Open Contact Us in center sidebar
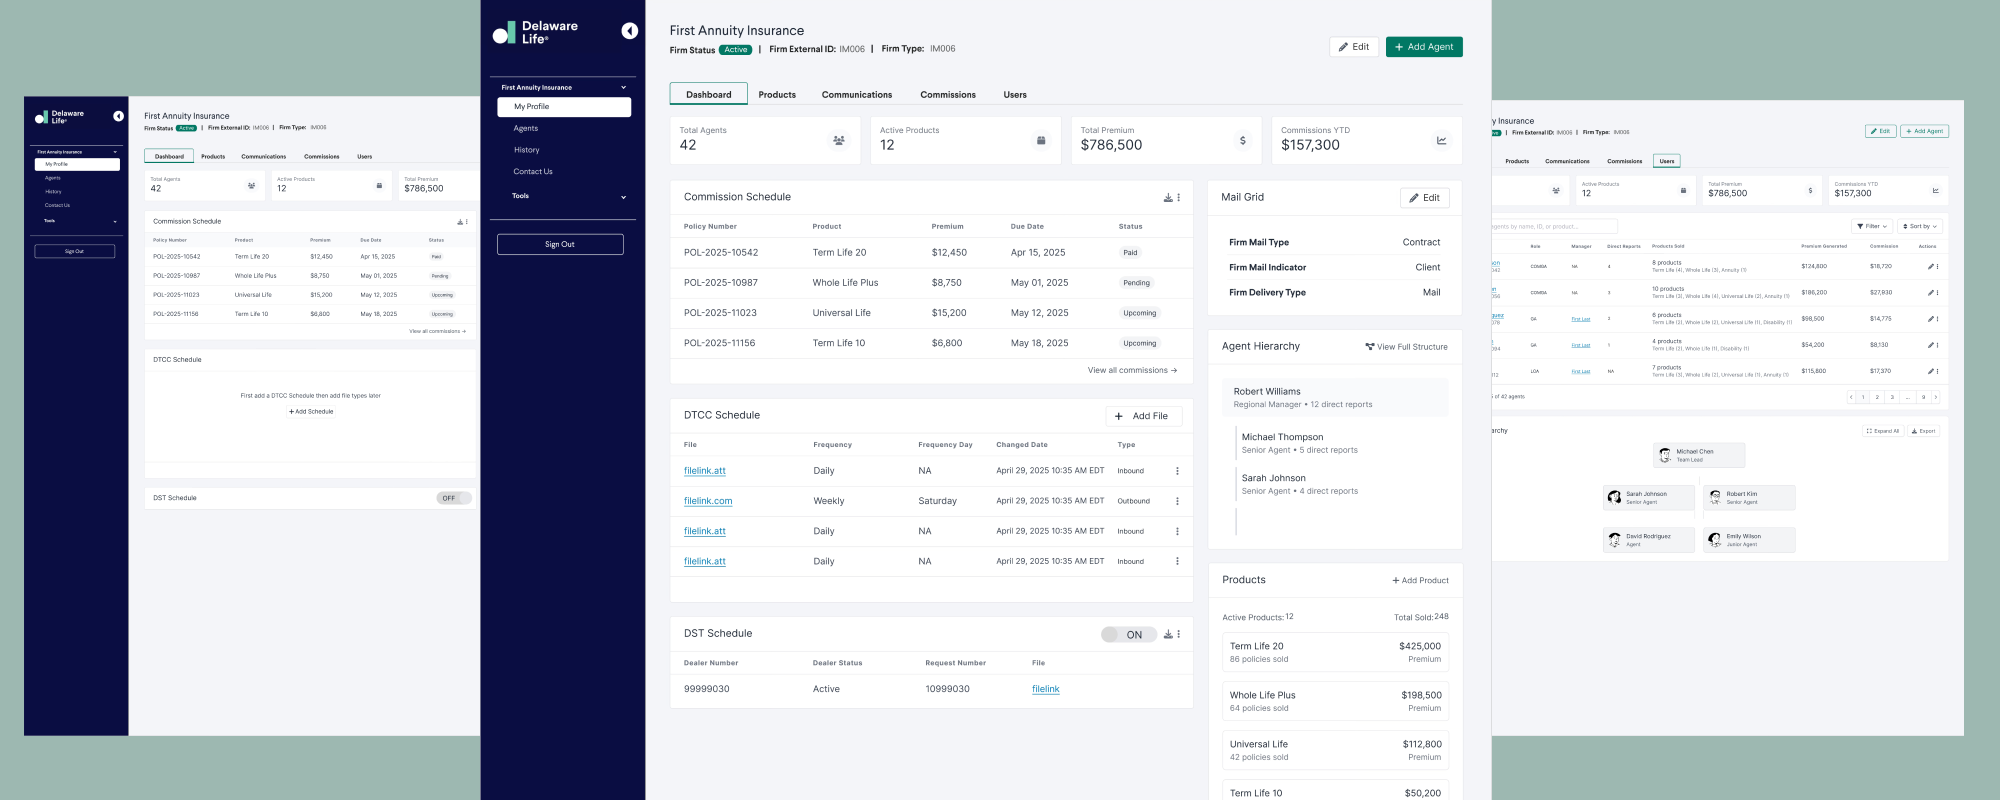Viewport: 2000px width, 800px height. (x=533, y=172)
